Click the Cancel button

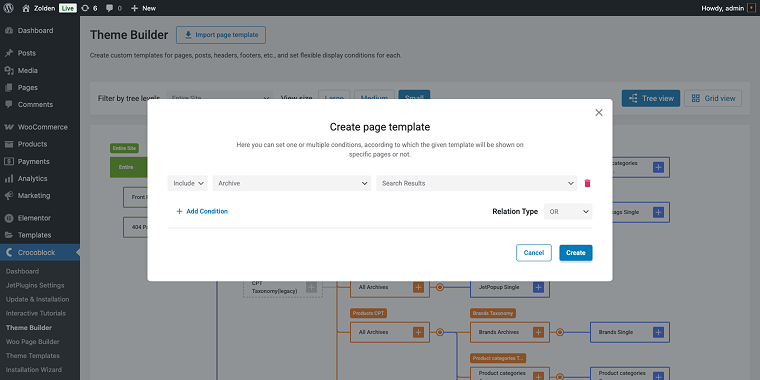[x=534, y=253]
